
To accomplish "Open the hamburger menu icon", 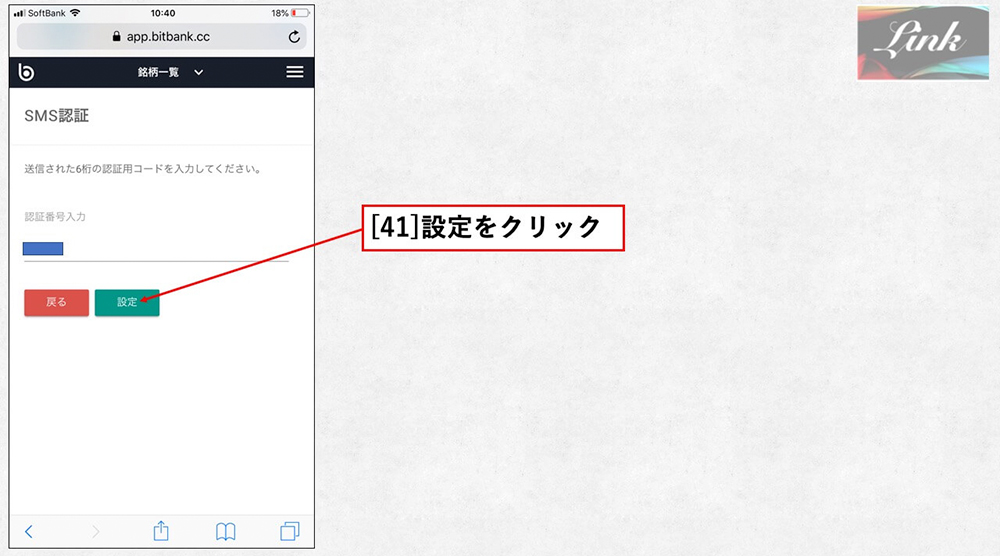I will [295, 72].
